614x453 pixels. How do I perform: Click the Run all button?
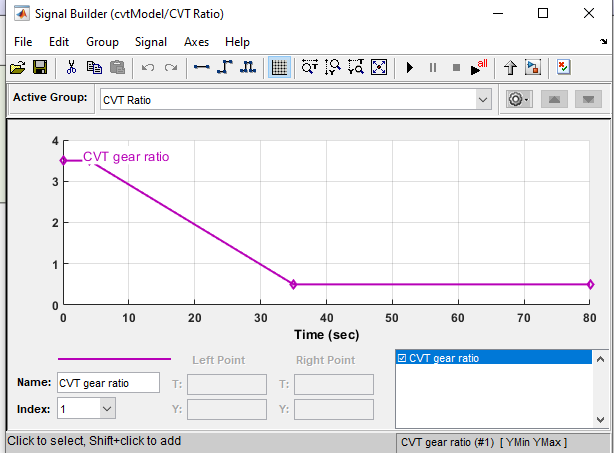point(480,68)
